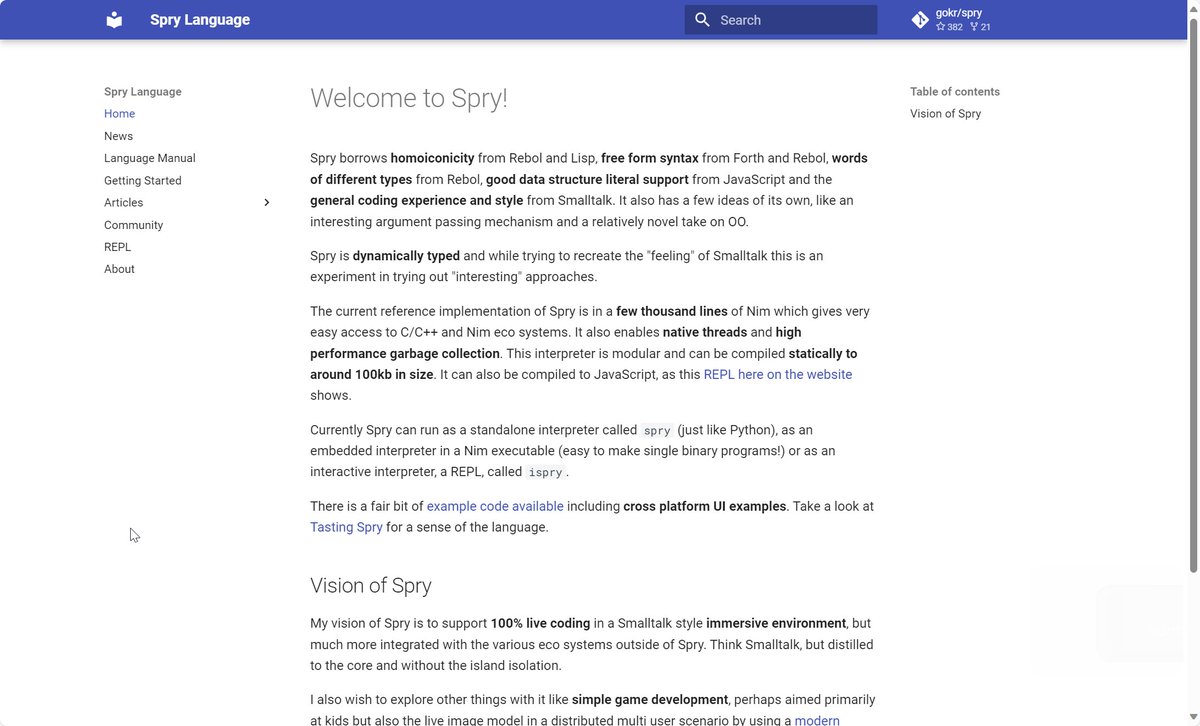The image size is (1200, 726).
Task: Go to Language Manual in sidebar
Action: click(x=150, y=158)
